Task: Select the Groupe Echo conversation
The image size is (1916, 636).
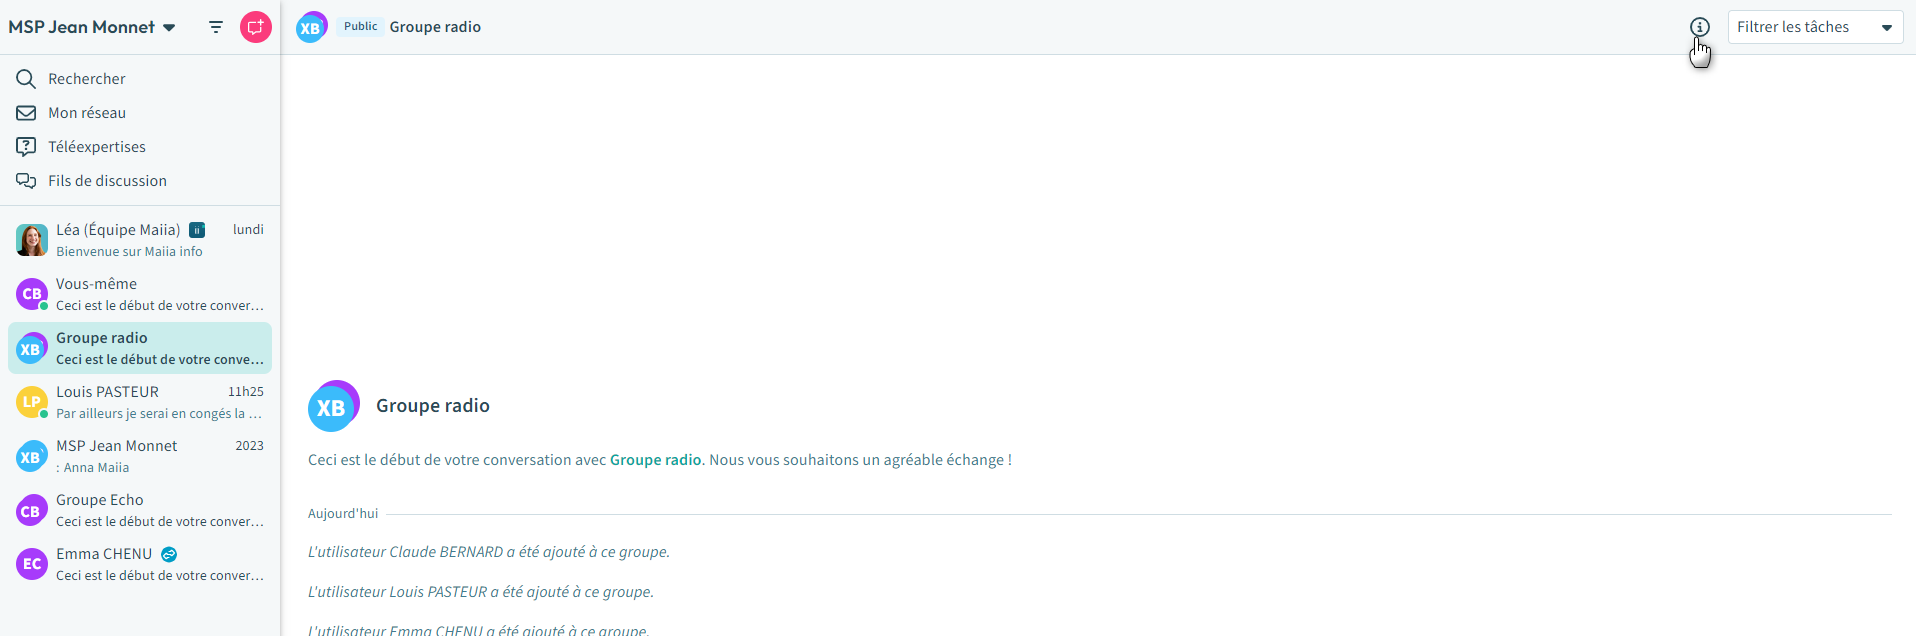Action: coord(140,510)
